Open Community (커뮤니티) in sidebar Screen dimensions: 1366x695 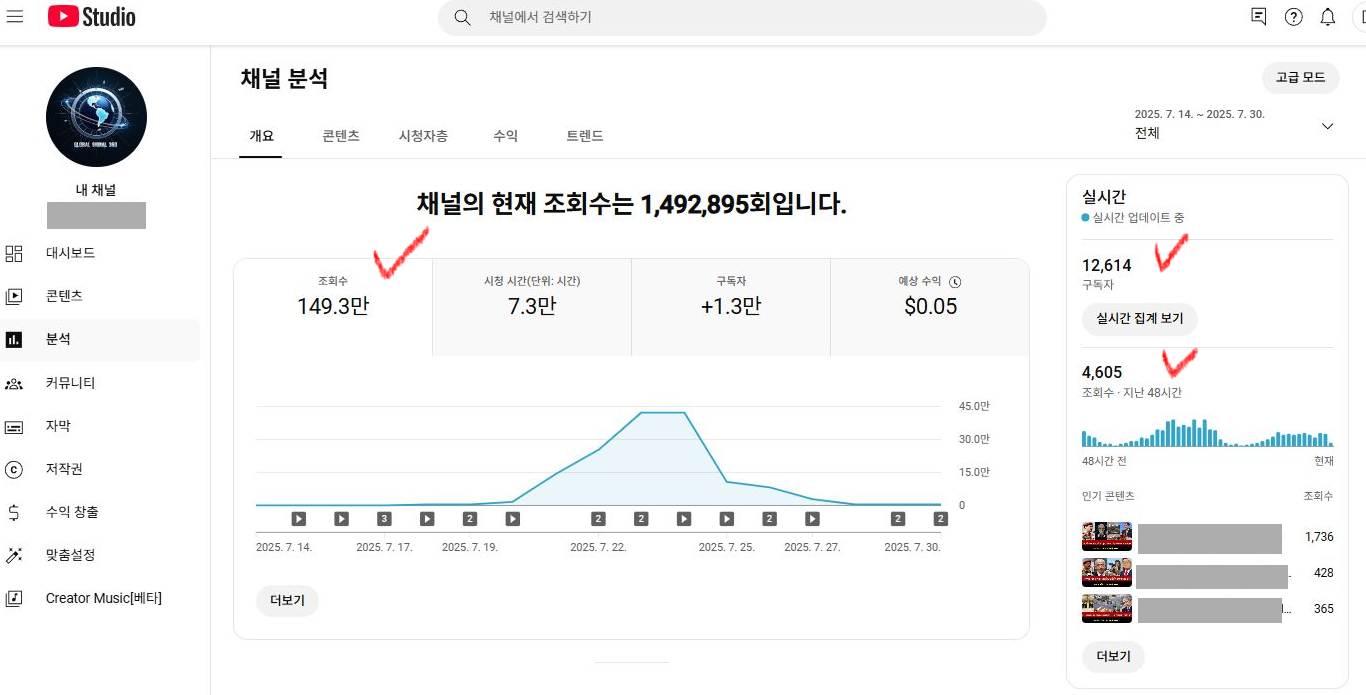pyautogui.click(x=70, y=383)
